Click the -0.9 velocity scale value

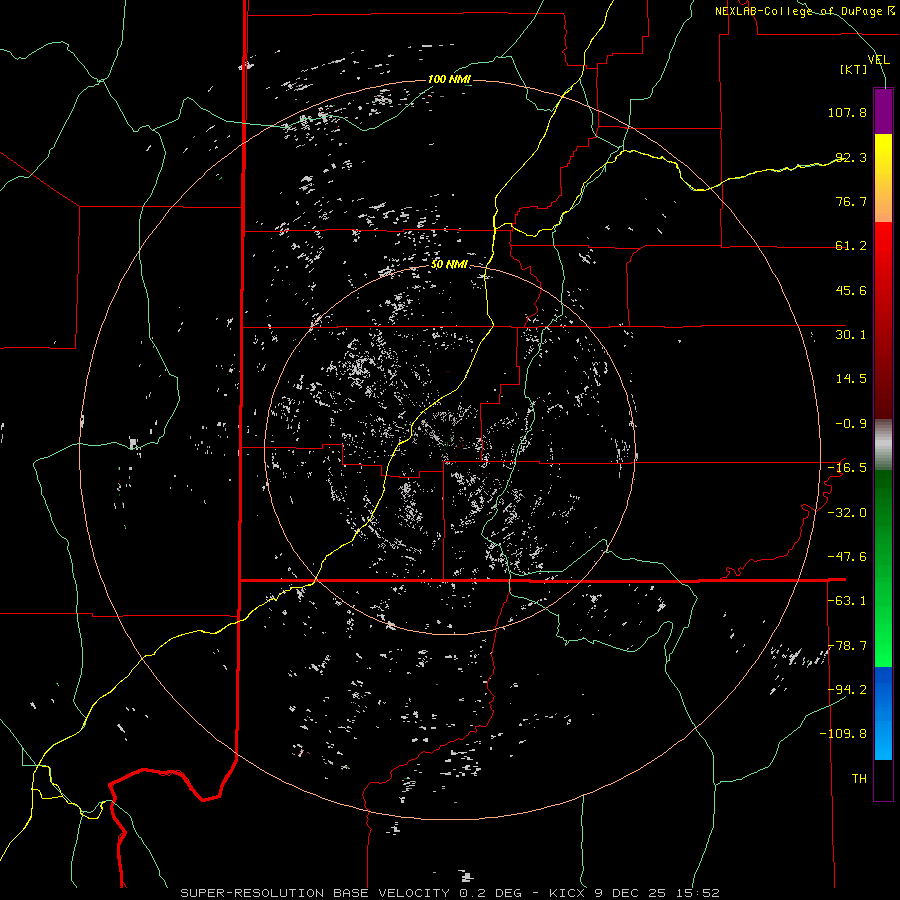(x=851, y=424)
